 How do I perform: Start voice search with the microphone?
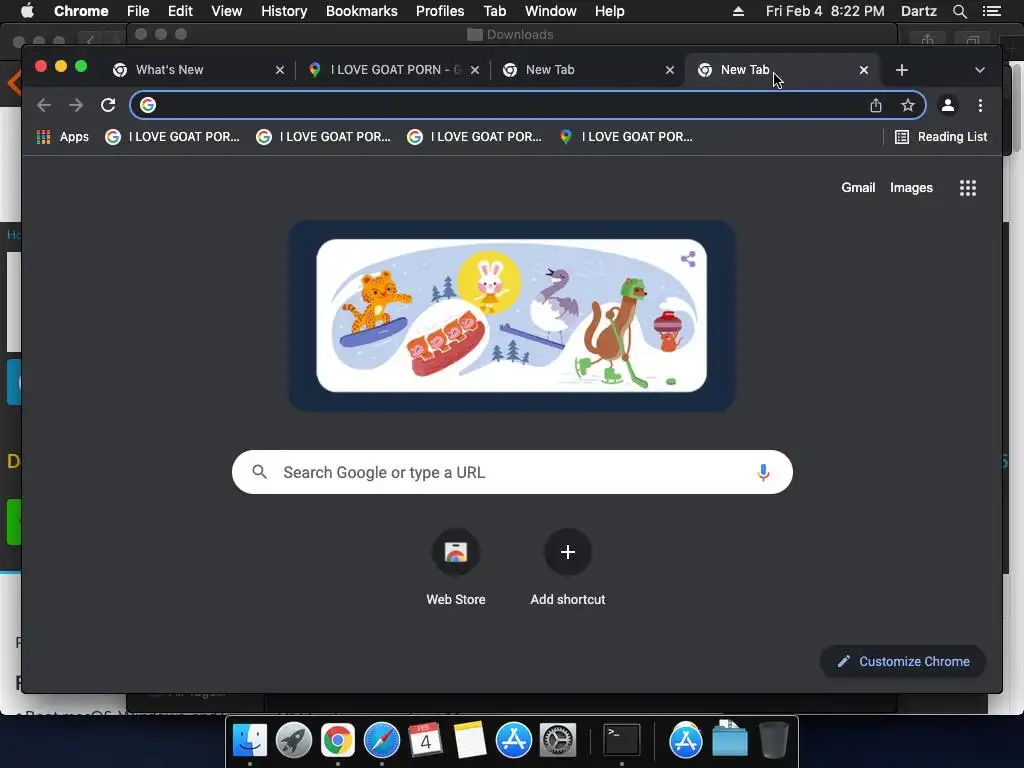pos(763,472)
